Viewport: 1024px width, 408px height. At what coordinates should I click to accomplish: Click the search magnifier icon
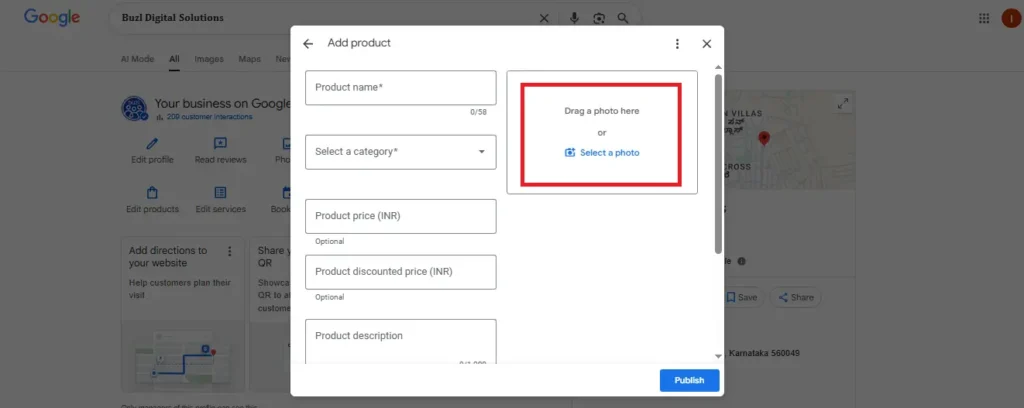click(623, 18)
